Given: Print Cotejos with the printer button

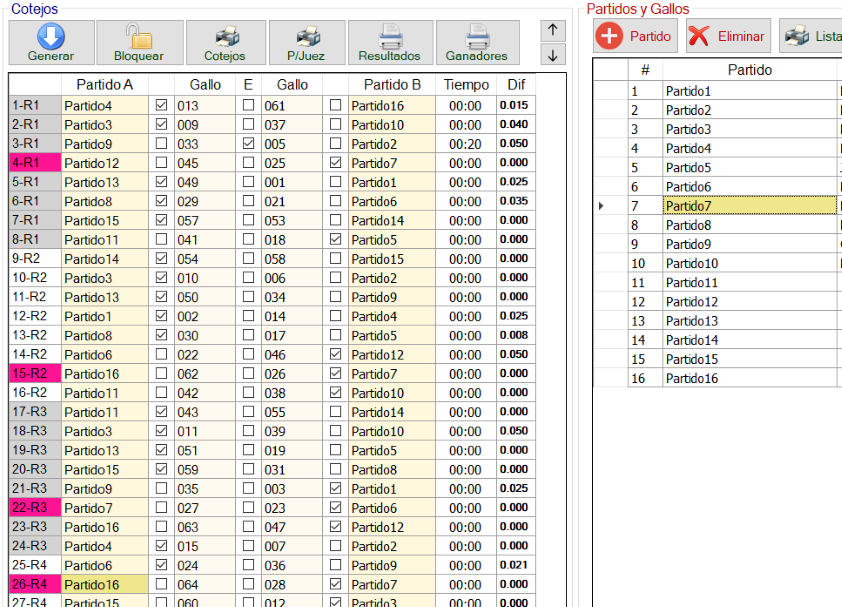Looking at the screenshot, I should [226, 42].
